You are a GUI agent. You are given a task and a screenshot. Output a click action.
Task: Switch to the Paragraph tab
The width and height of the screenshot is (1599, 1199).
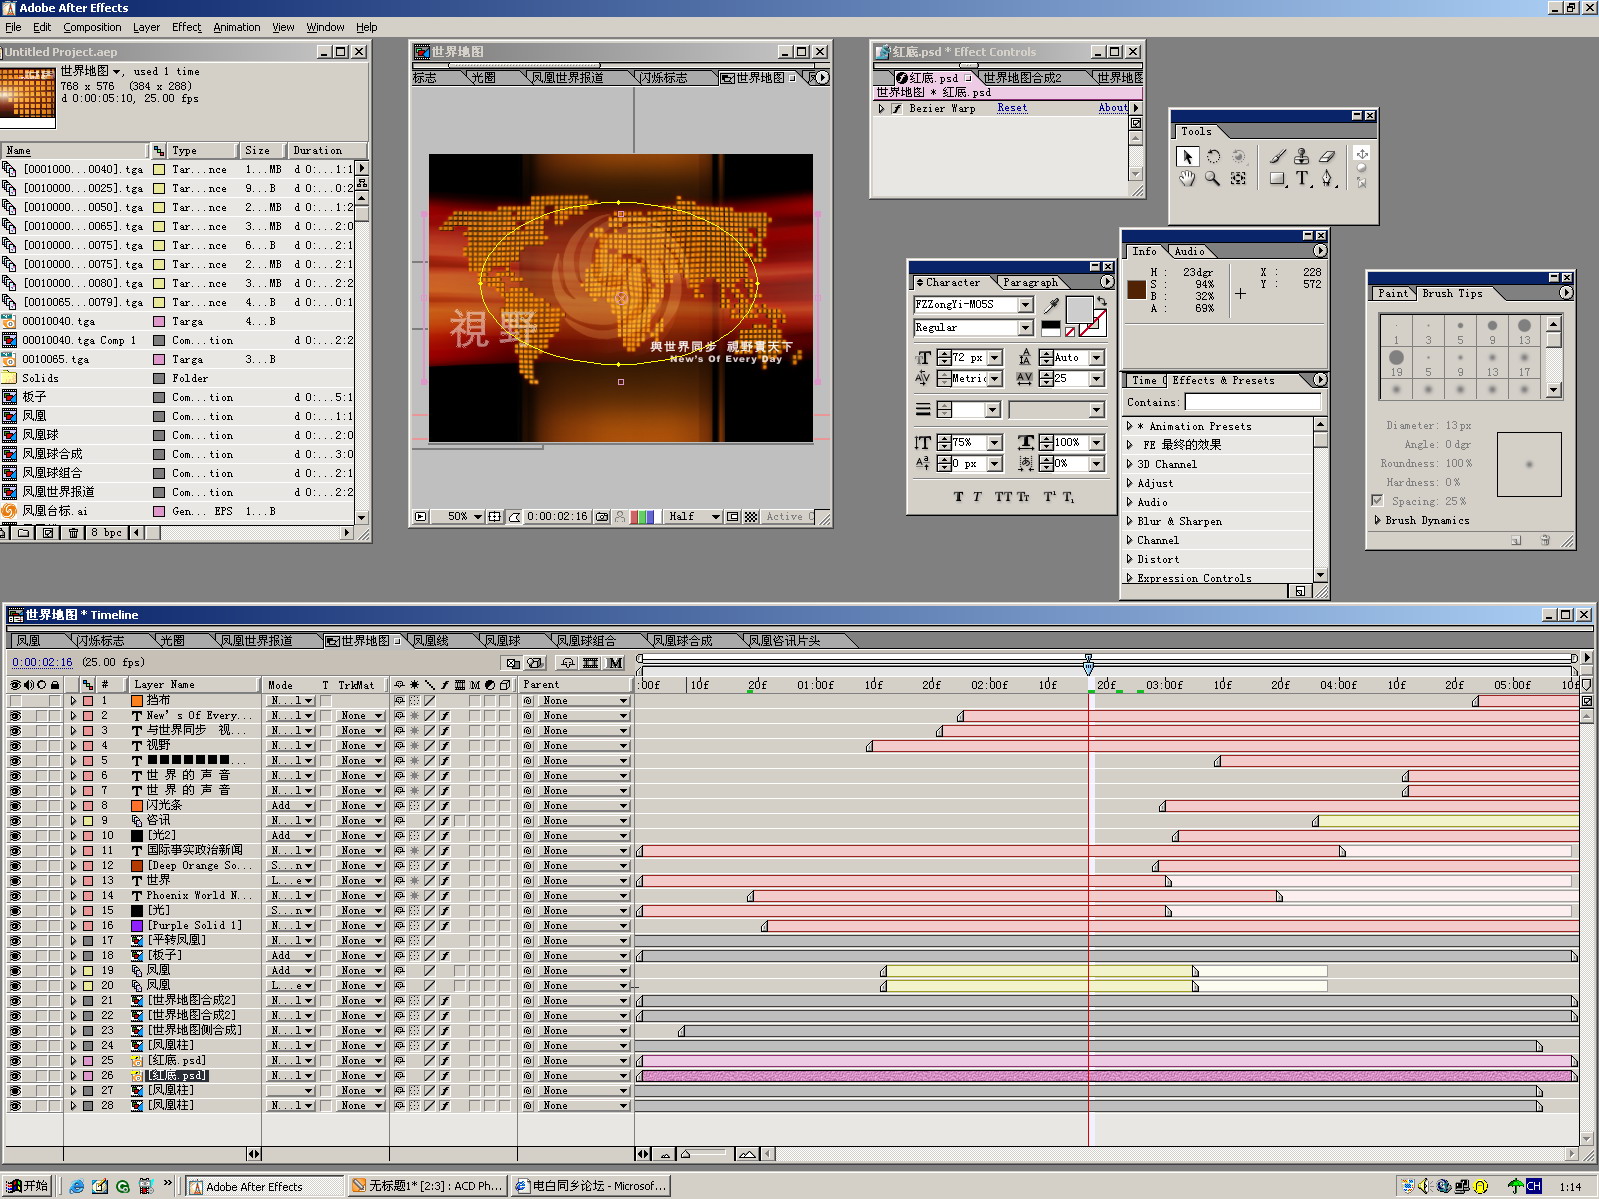[x=1029, y=282]
